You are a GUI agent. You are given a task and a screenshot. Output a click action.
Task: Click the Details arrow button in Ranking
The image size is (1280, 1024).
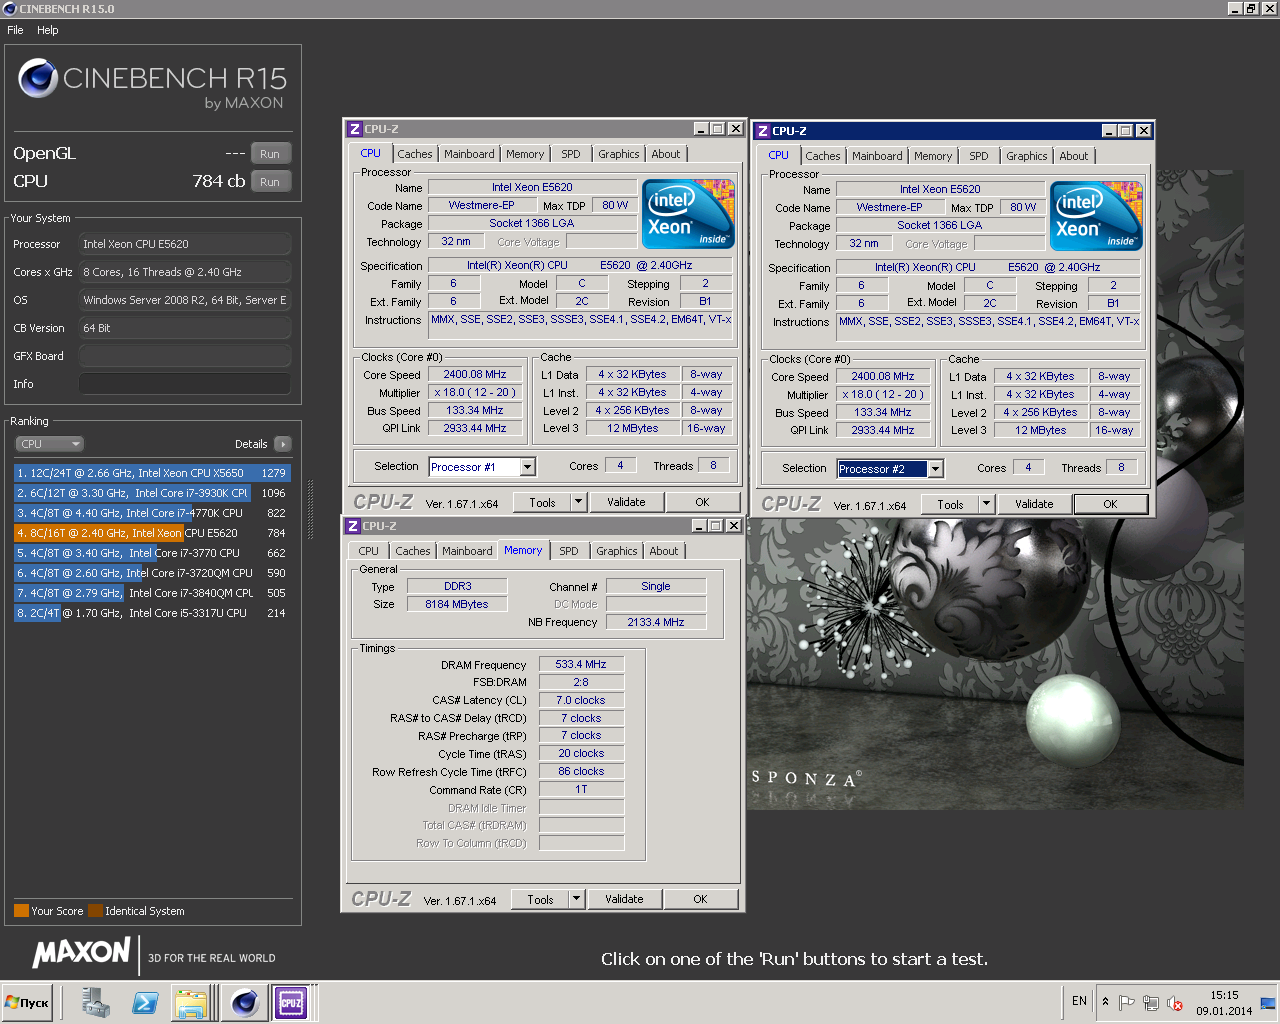(x=282, y=444)
